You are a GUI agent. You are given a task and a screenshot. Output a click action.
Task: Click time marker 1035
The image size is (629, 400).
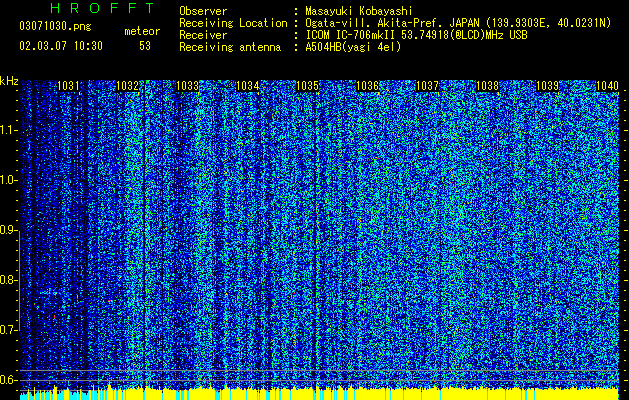coord(307,86)
